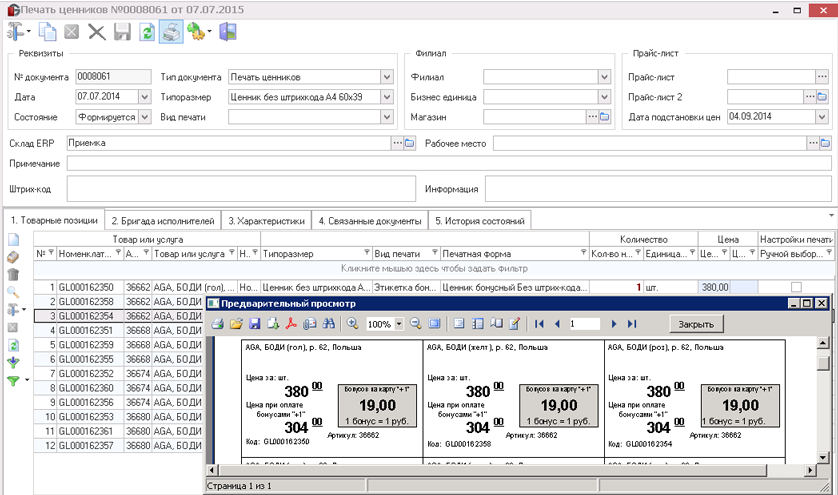This screenshot has width=838, height=495.
Task: Open the Дата подстановки цен dropdown
Action: (822, 117)
